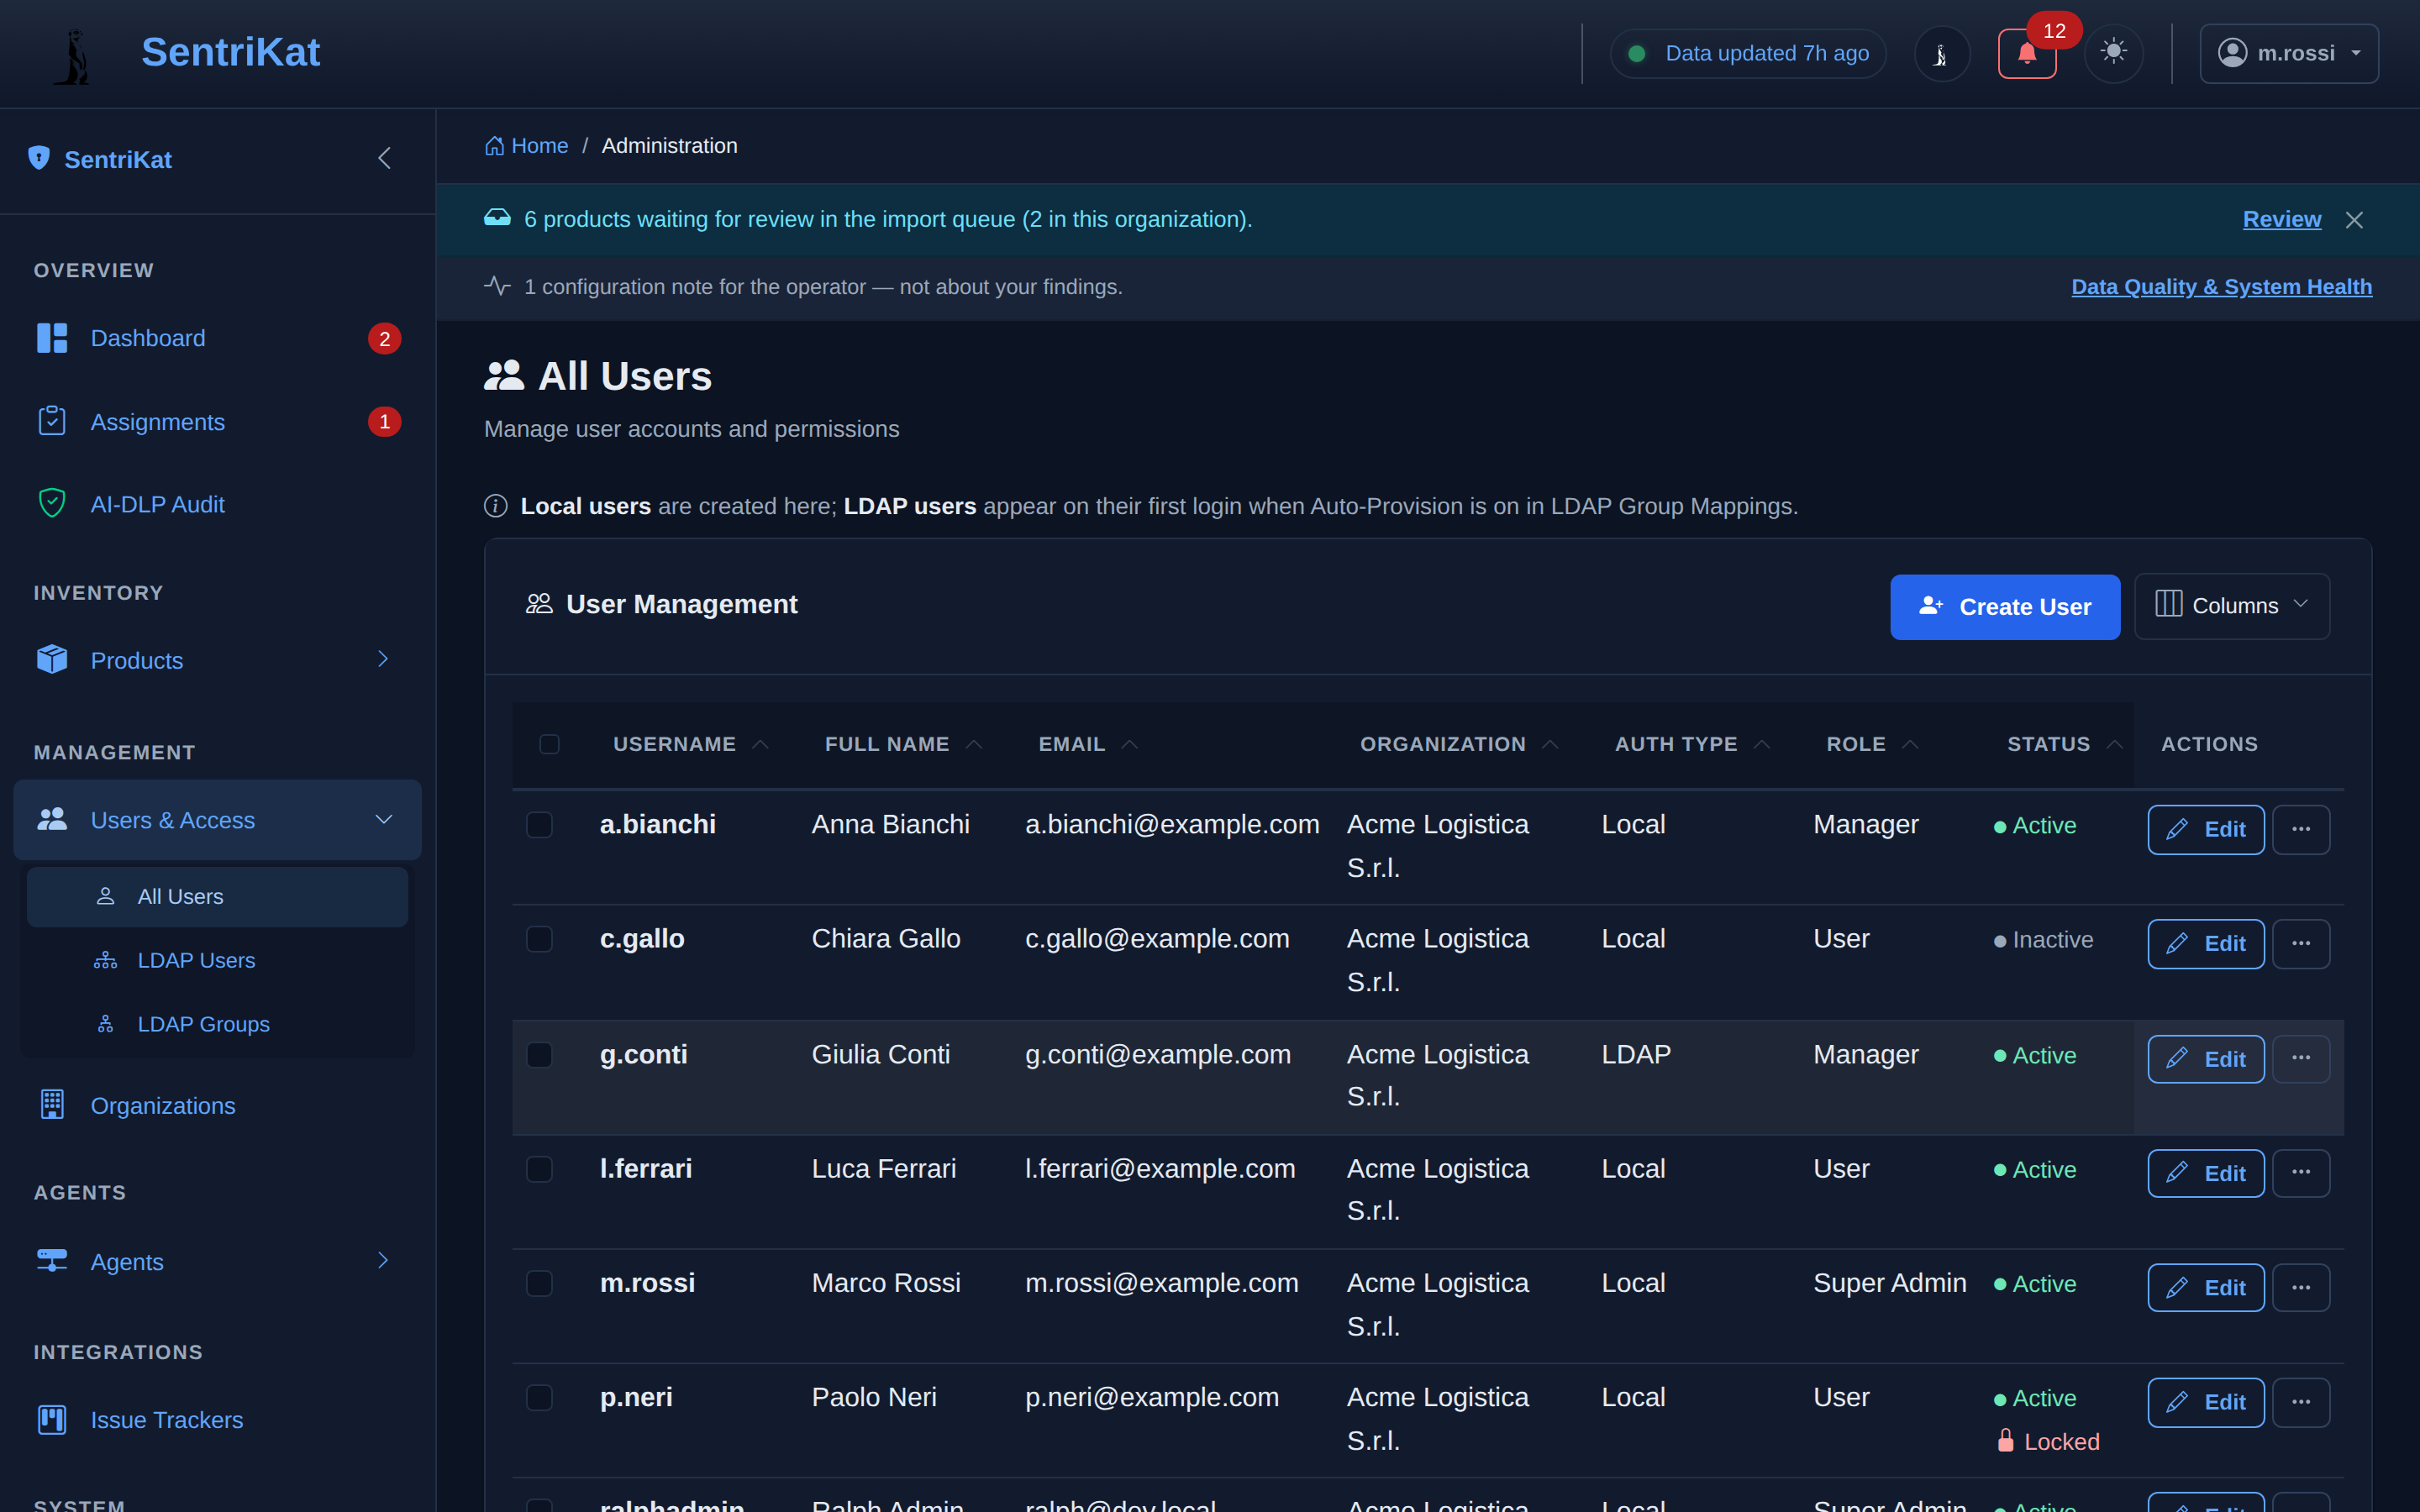Click the User Management people icon

pos(539,604)
